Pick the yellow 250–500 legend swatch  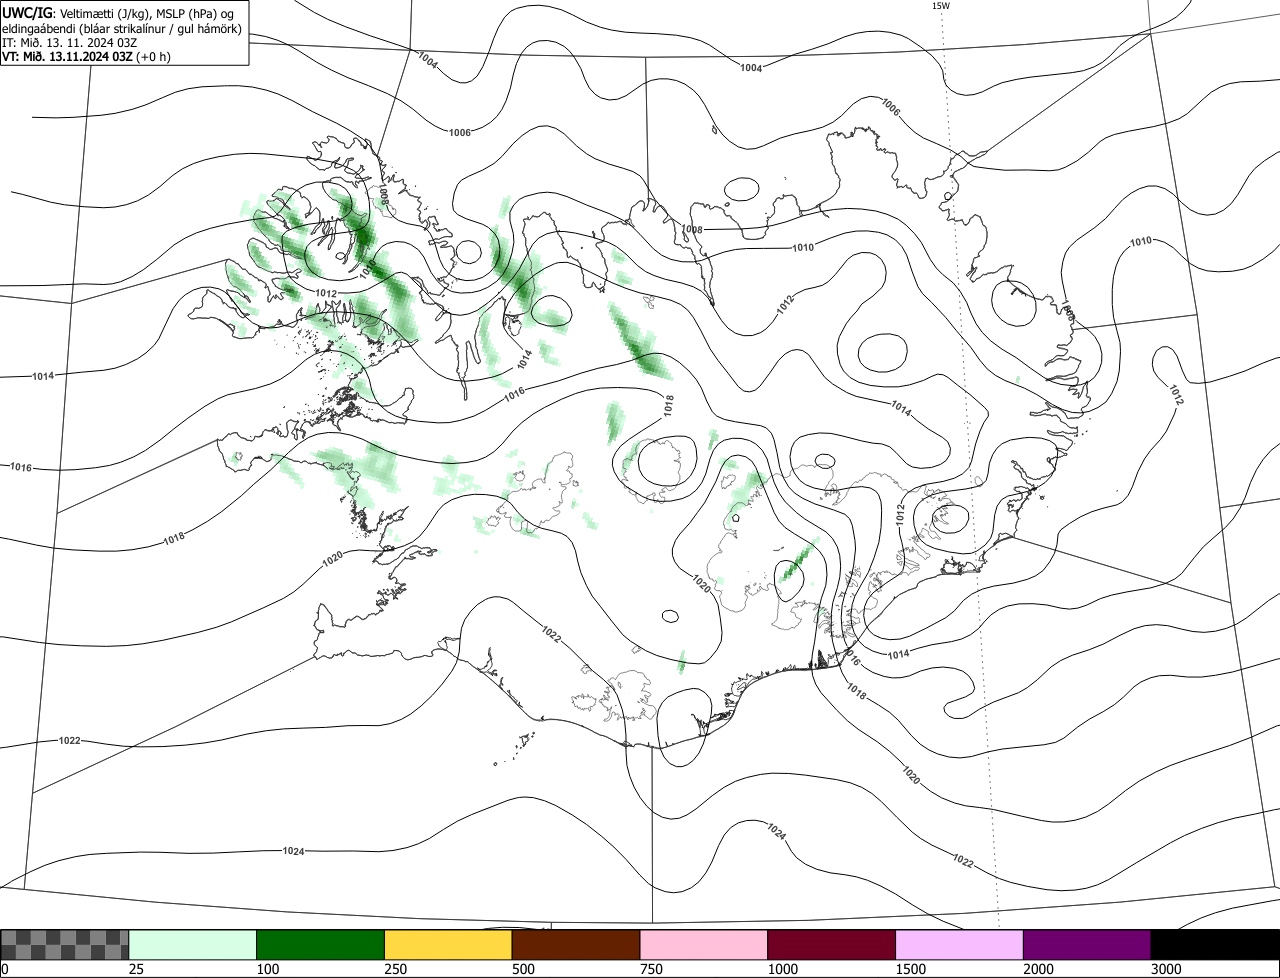click(x=448, y=945)
